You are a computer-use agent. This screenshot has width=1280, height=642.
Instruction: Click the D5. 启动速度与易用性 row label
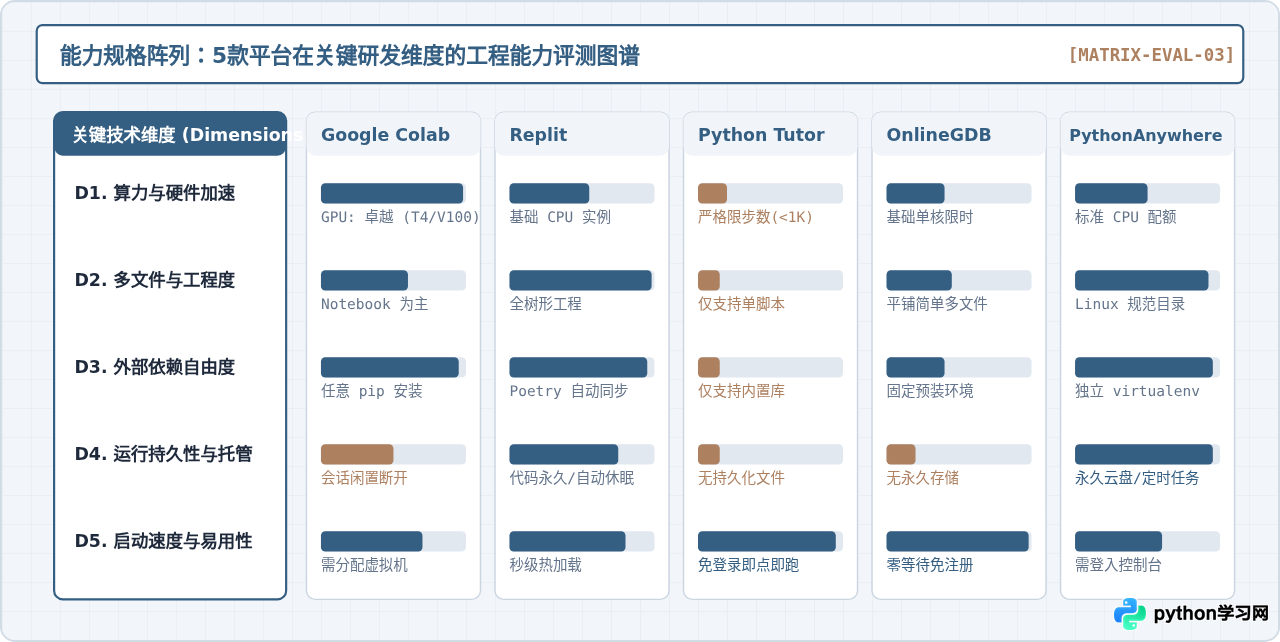[x=163, y=541]
